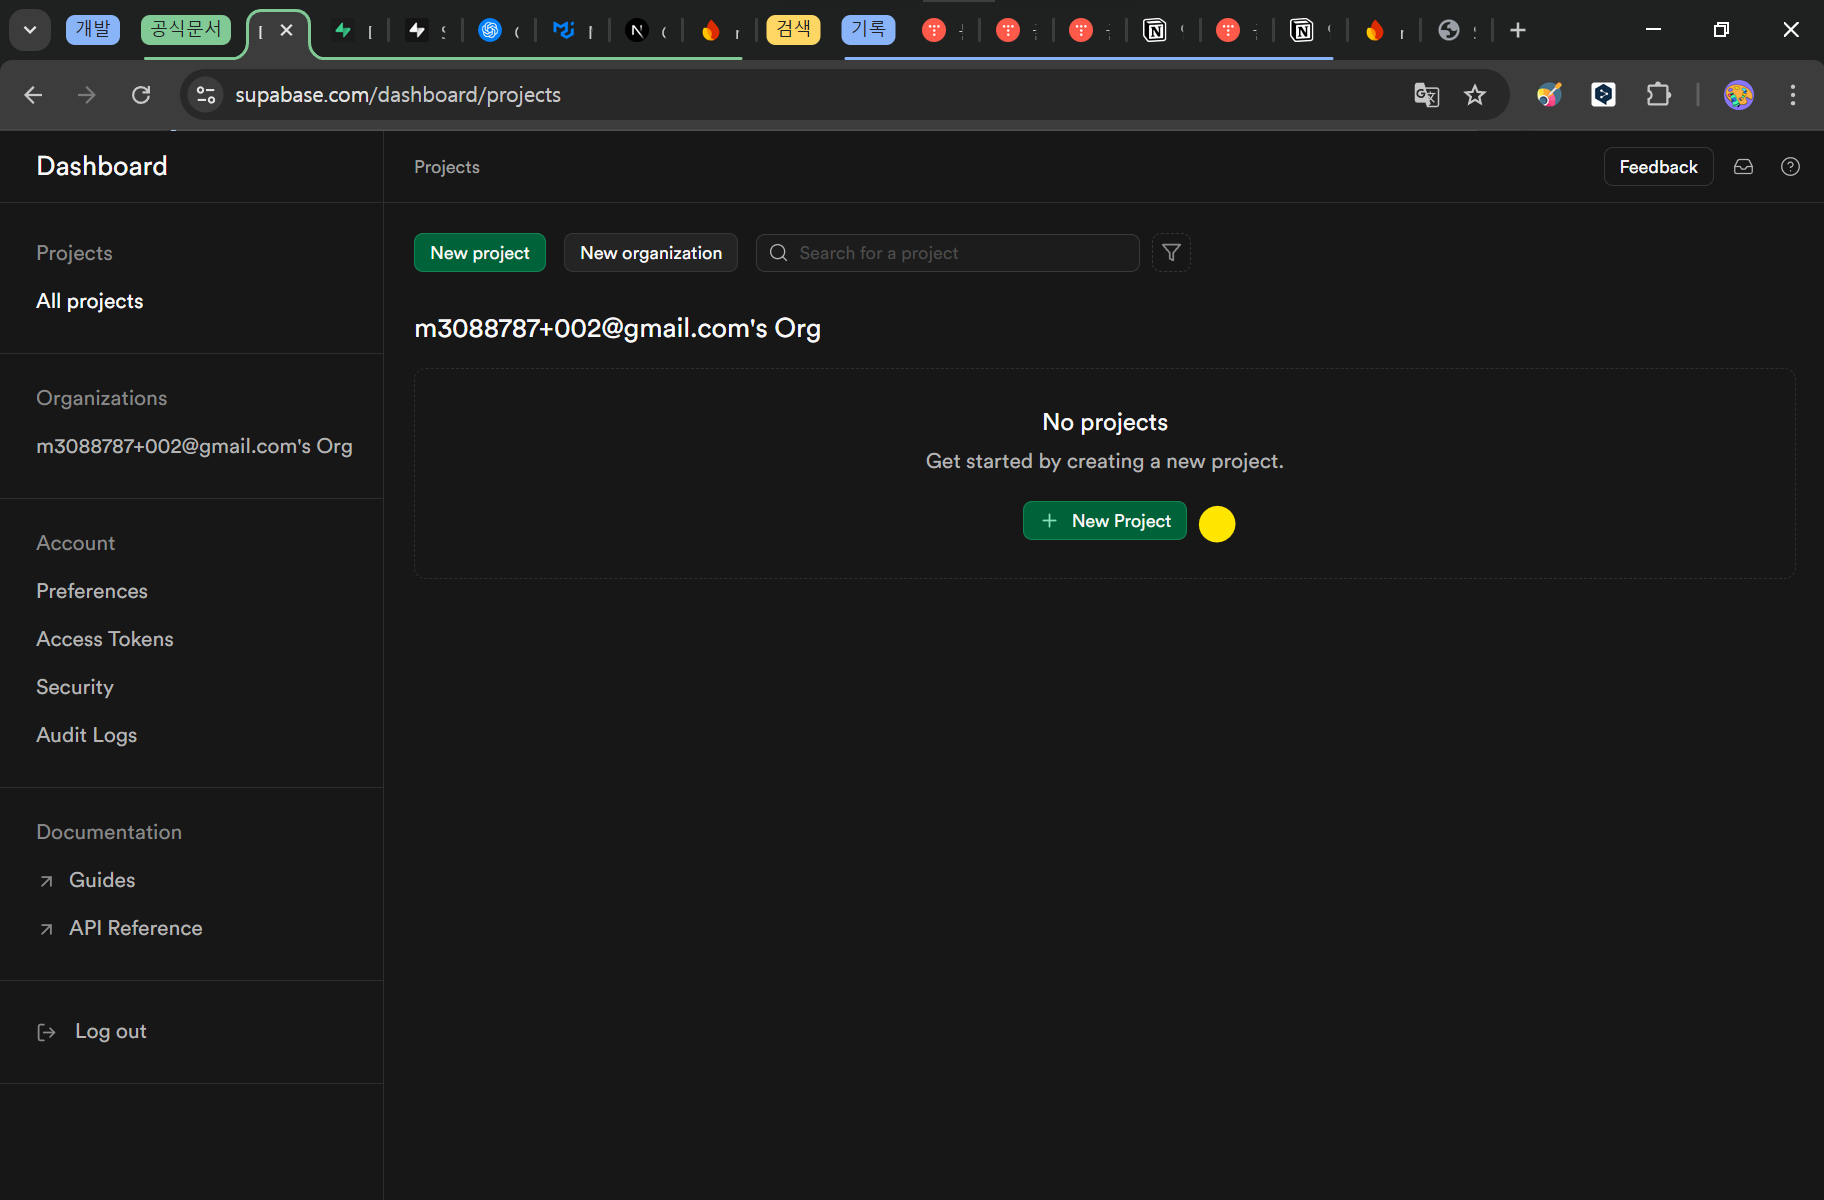Click the 검색 tab group label
Viewport: 1824px width, 1200px height.
tap(794, 29)
